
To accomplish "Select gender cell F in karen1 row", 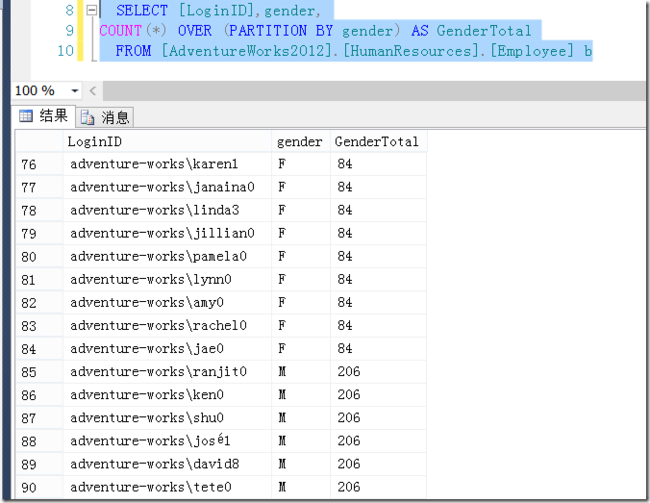I will point(301,164).
